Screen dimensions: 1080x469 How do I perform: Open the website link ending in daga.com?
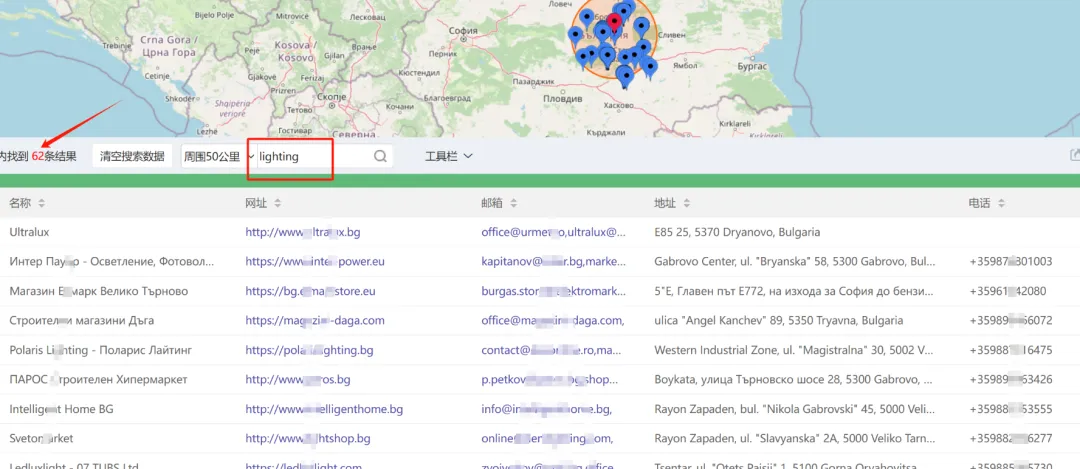(x=315, y=321)
